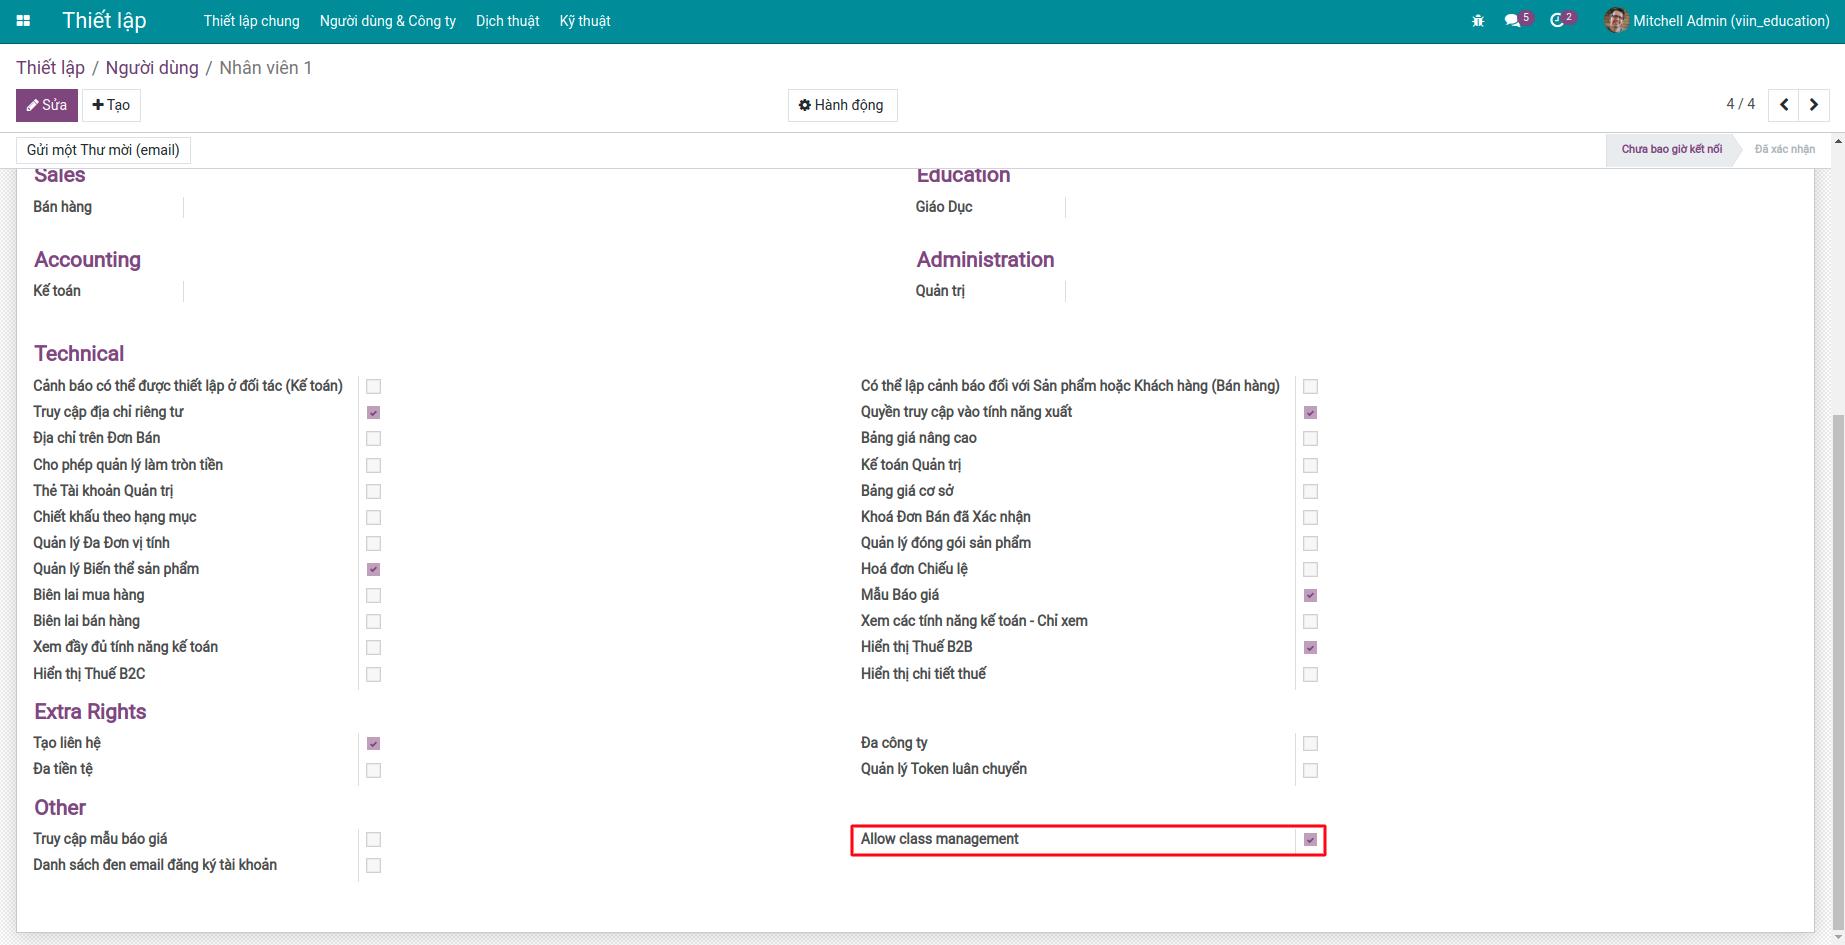
Task: Open the Hành động dropdown
Action: tap(842, 105)
